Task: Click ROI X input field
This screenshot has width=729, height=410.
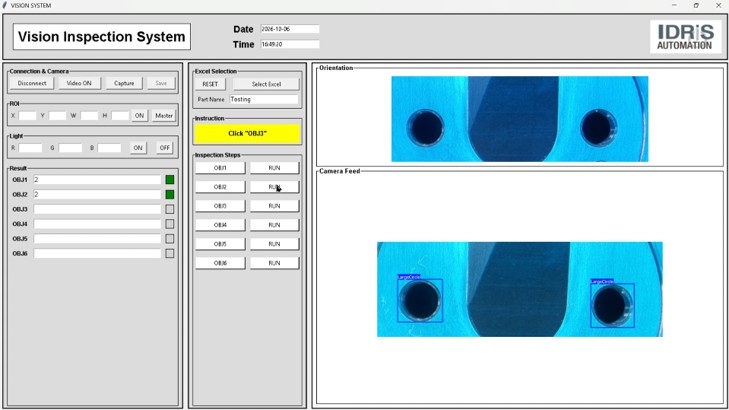Action: 27,115
